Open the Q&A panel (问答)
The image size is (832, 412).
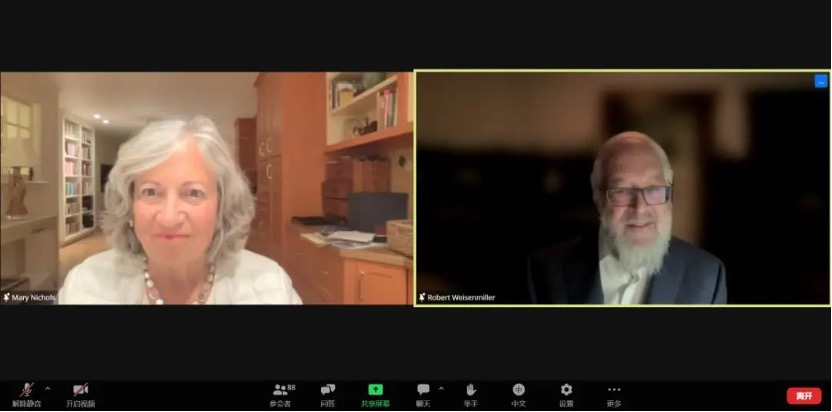(328, 391)
